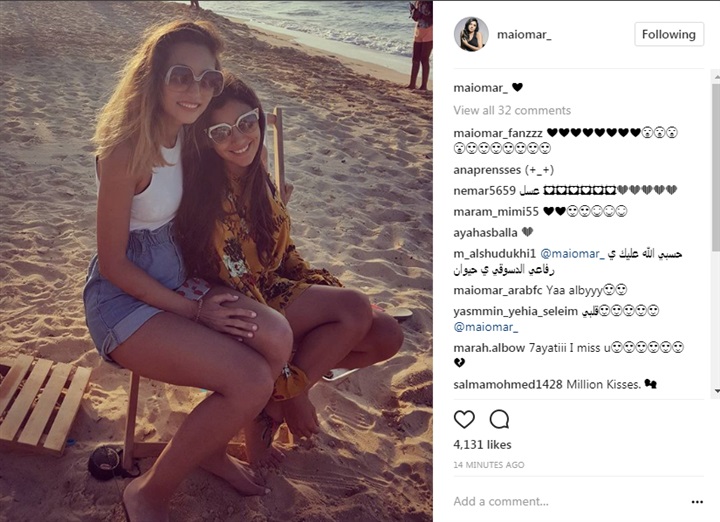The height and width of the screenshot is (522, 720).
Task: Visit anaprensses commenter profile
Action: click(487, 170)
